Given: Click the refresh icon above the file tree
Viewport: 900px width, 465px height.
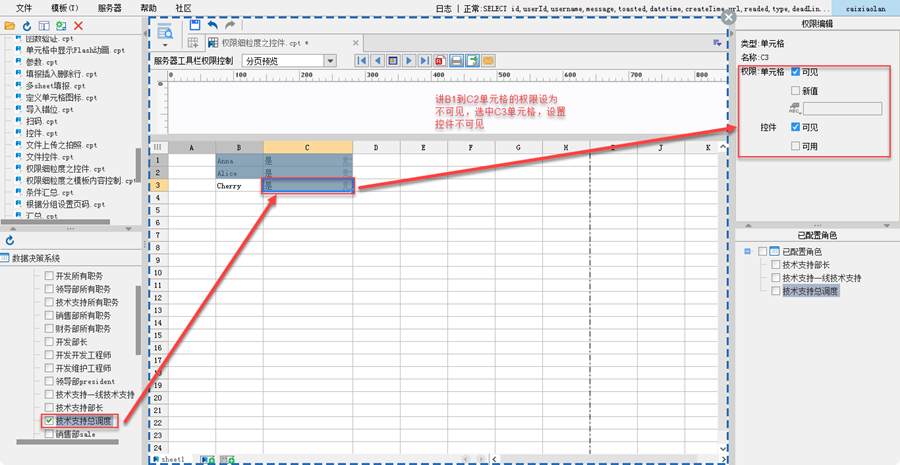Looking at the screenshot, I should [26, 25].
